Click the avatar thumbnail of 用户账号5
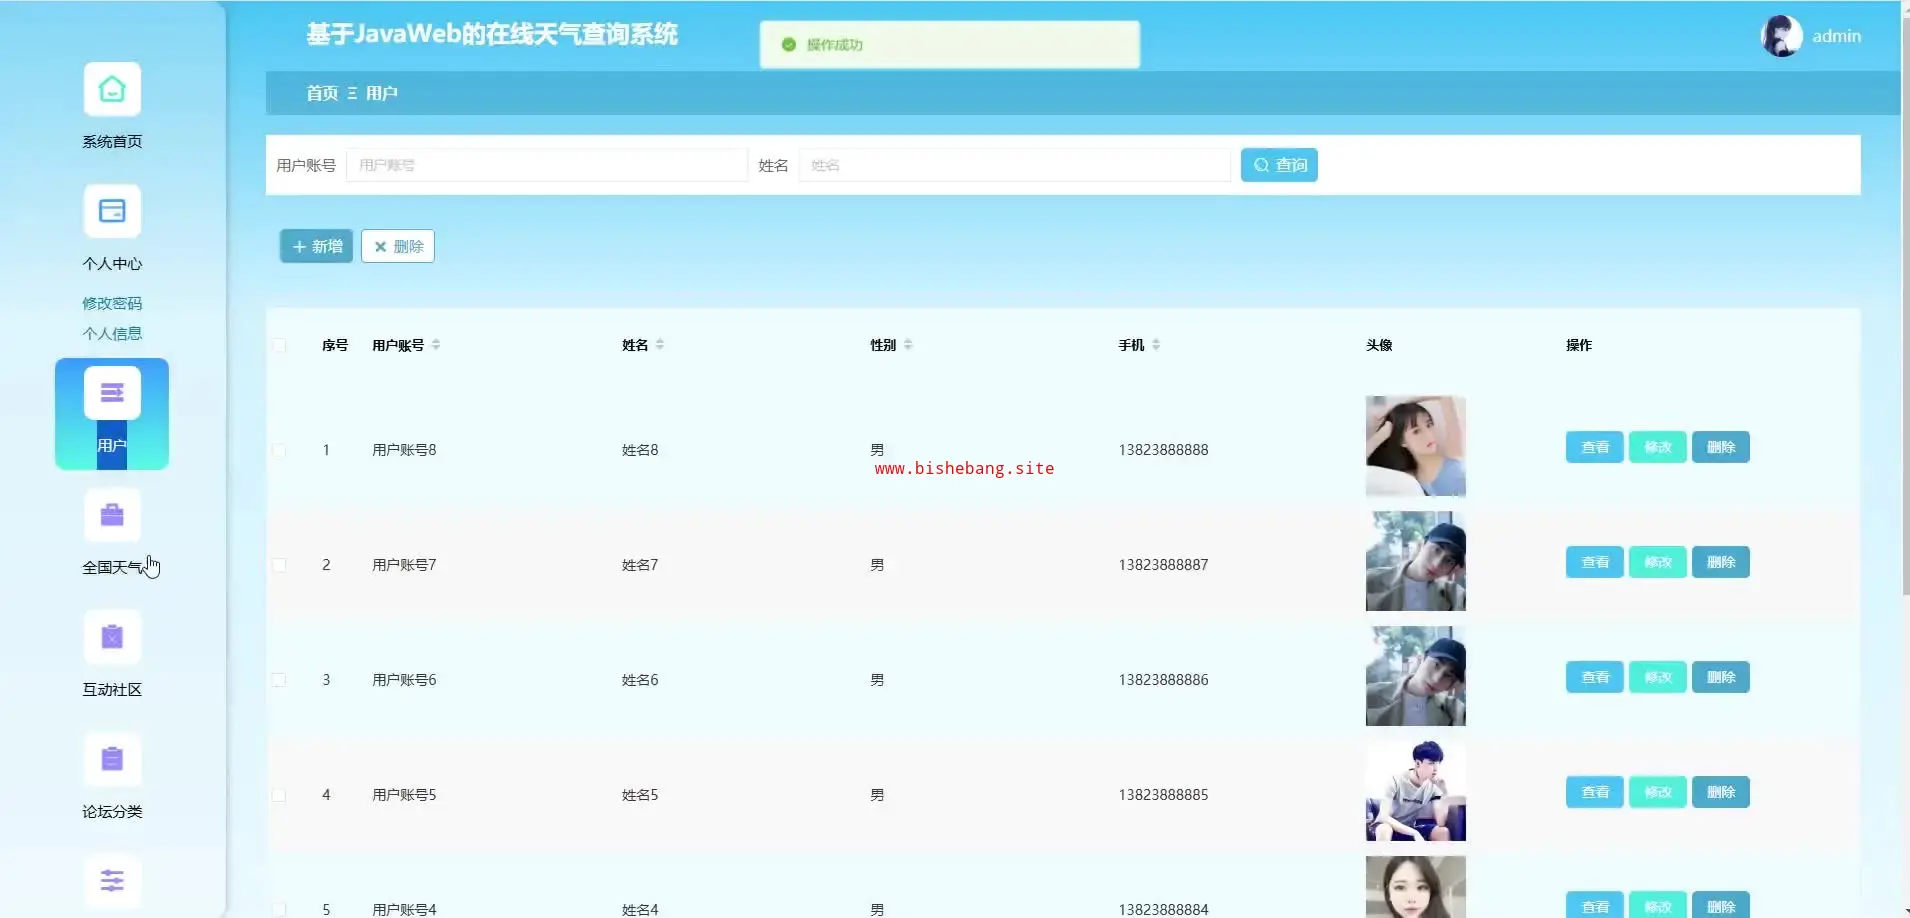 (1415, 791)
